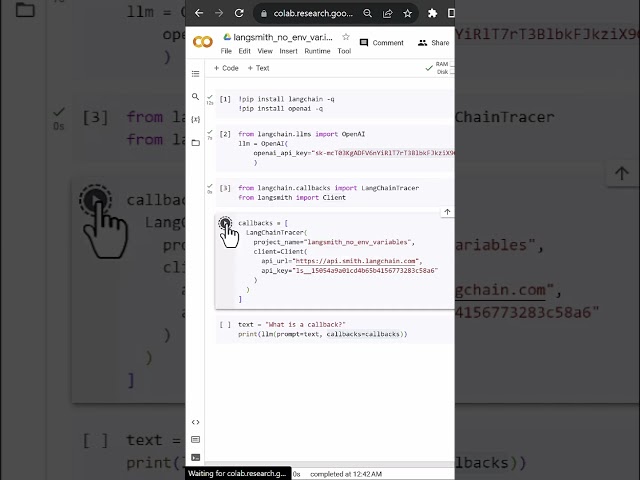The height and width of the screenshot is (480, 640).
Task: Click the api_key string value
Action: [366, 271]
